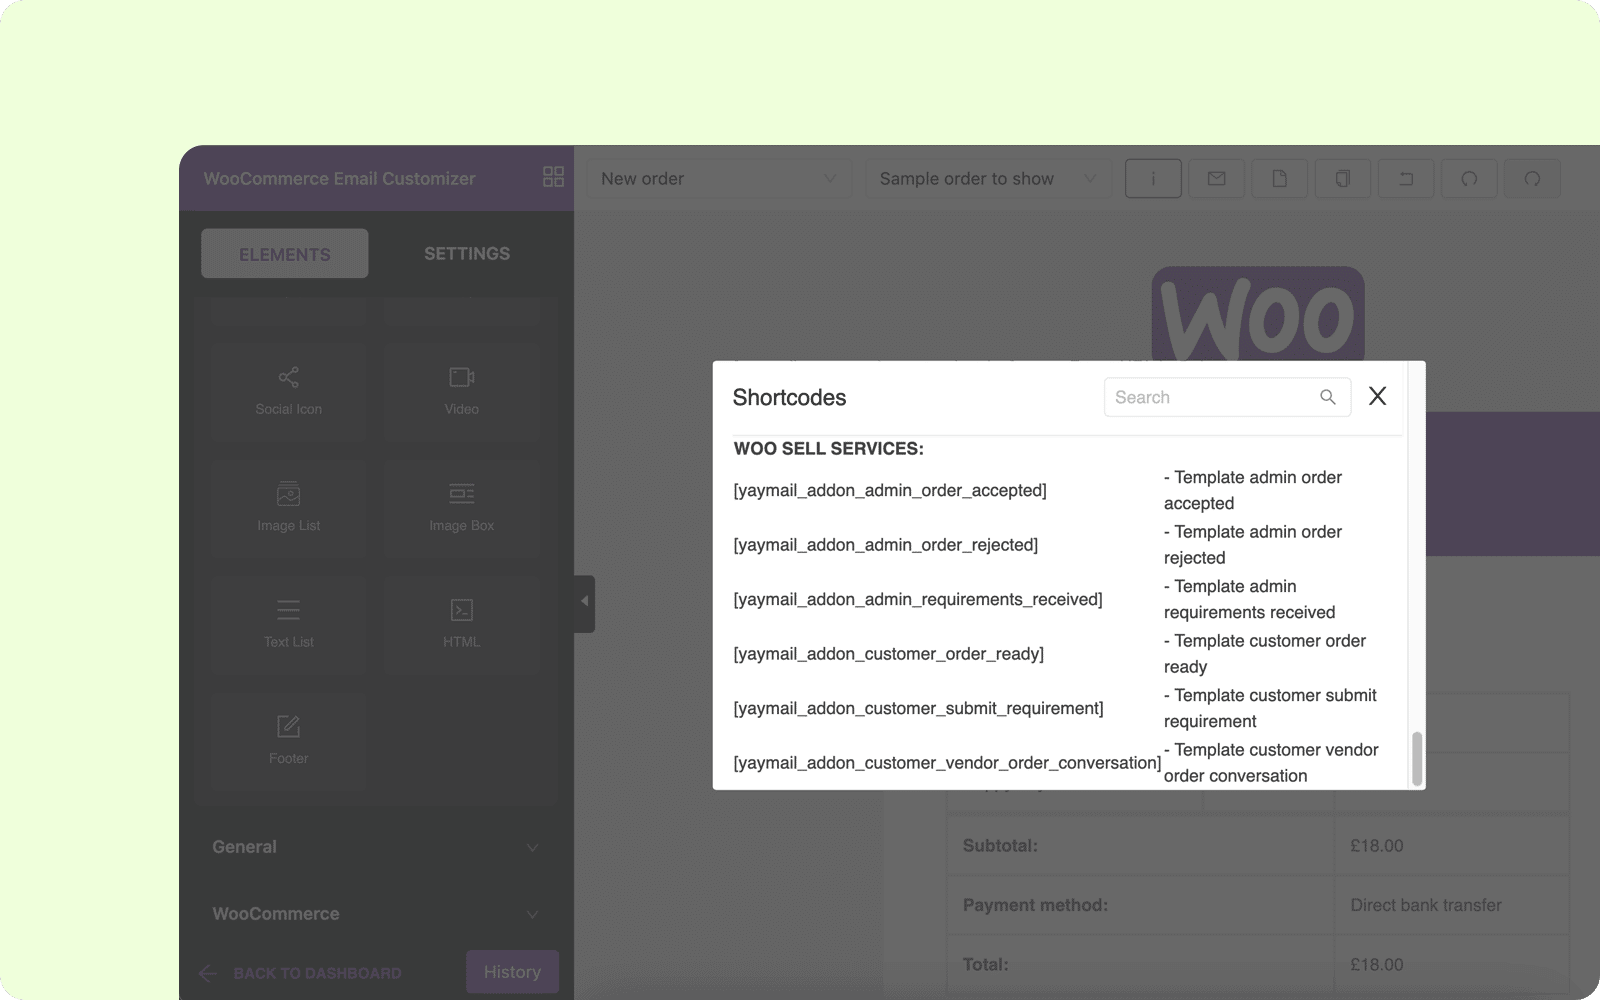The image size is (1600, 1000).
Task: Click the 'Template customer submit requirement' description
Action: [1270, 708]
